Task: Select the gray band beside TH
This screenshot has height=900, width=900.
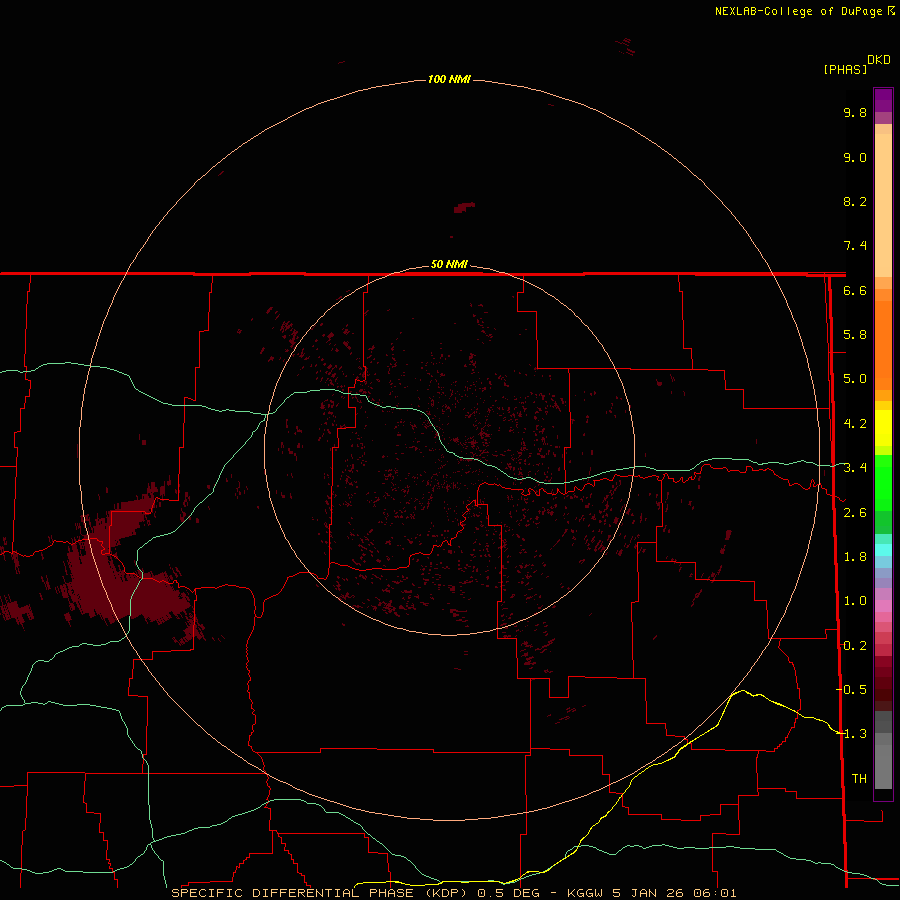Action: pos(883,769)
